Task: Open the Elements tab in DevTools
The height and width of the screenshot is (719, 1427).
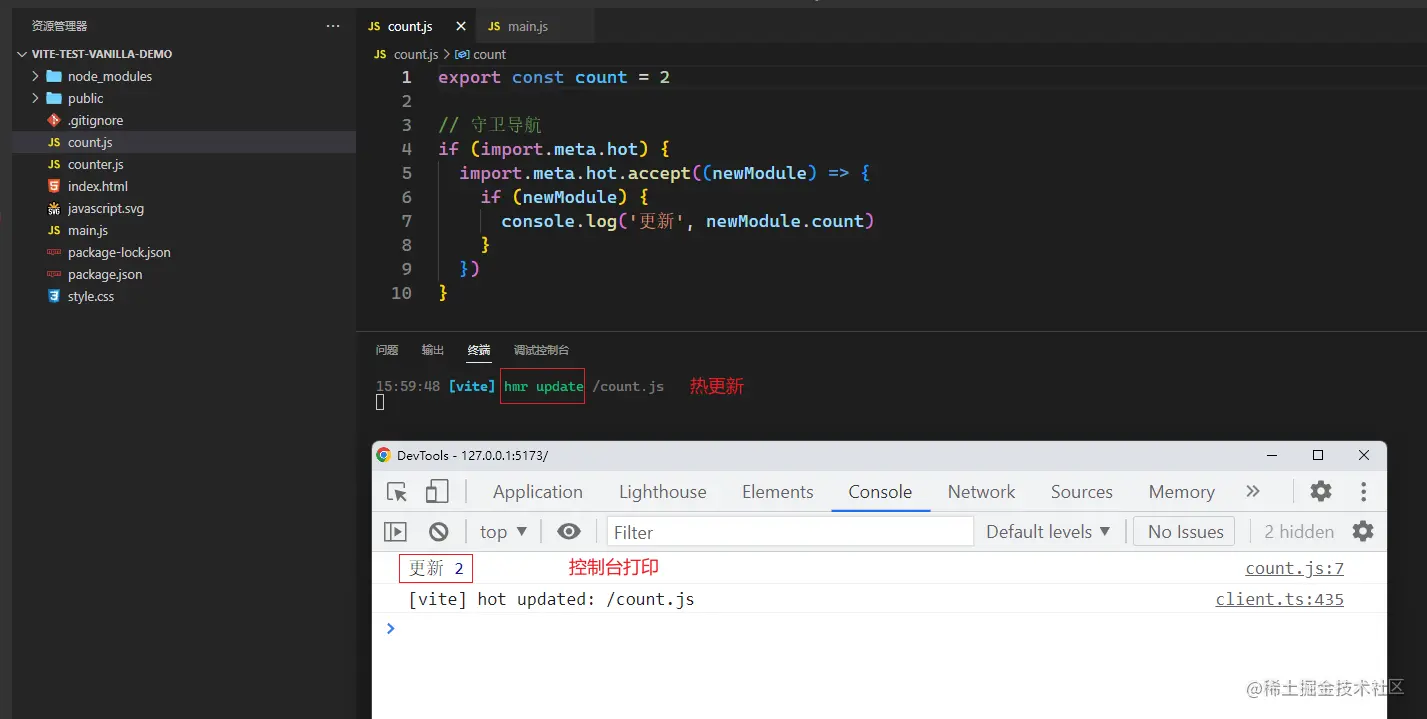Action: click(x=778, y=492)
